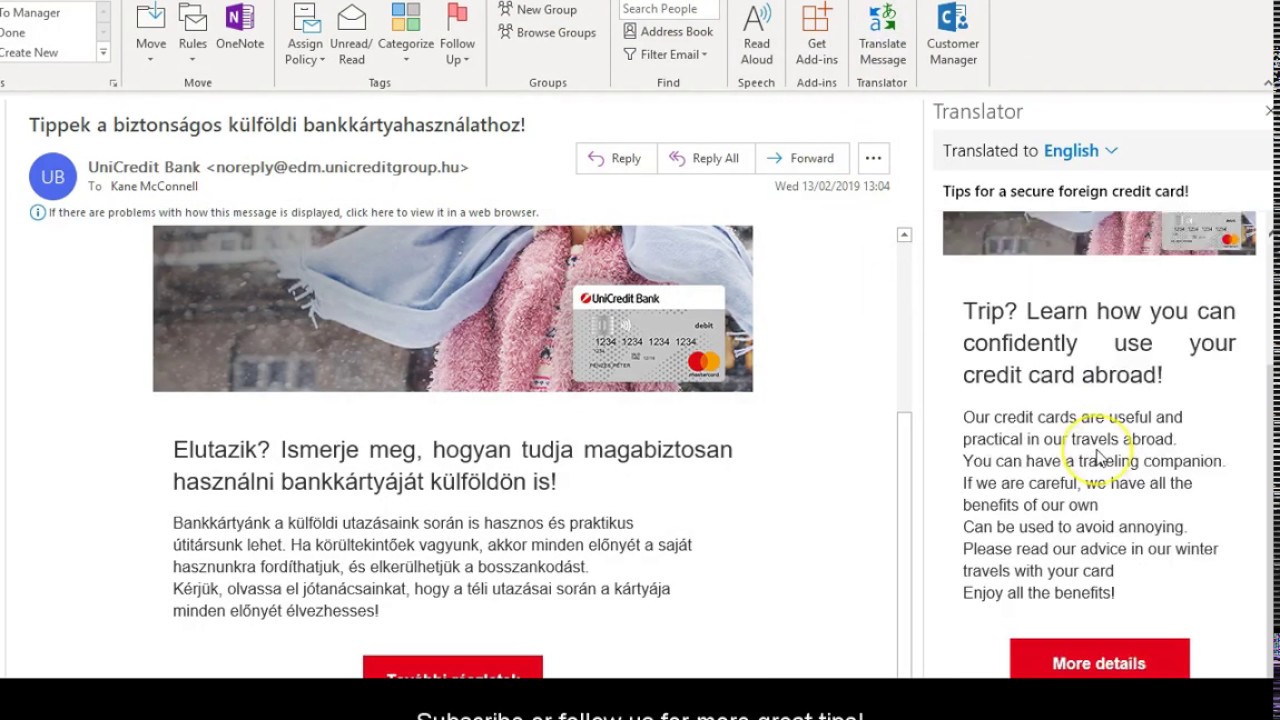The height and width of the screenshot is (720, 1280).
Task: Expand Filter Email dropdown
Action: pyautogui.click(x=665, y=54)
